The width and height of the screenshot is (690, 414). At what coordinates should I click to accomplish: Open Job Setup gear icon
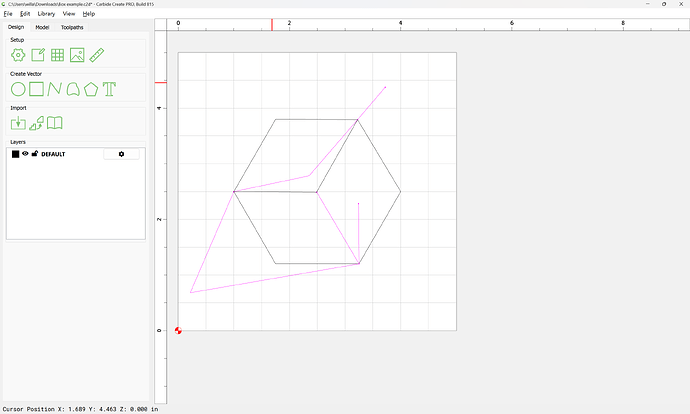(18, 55)
